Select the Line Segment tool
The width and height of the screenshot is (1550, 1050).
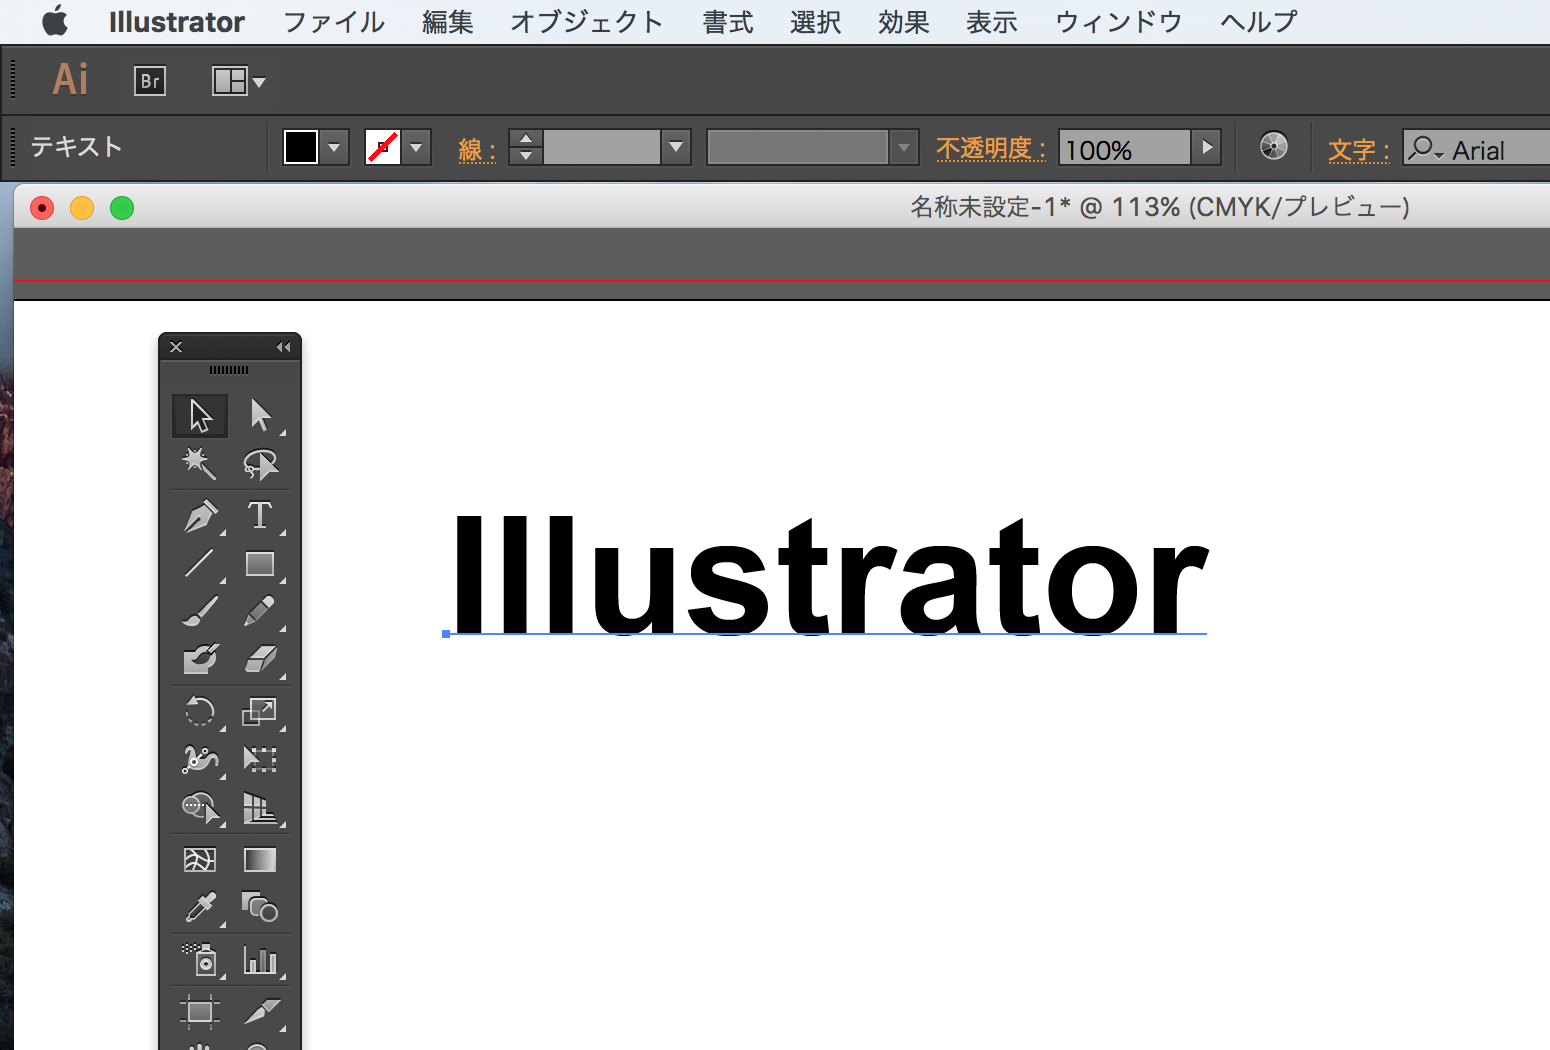(200, 564)
